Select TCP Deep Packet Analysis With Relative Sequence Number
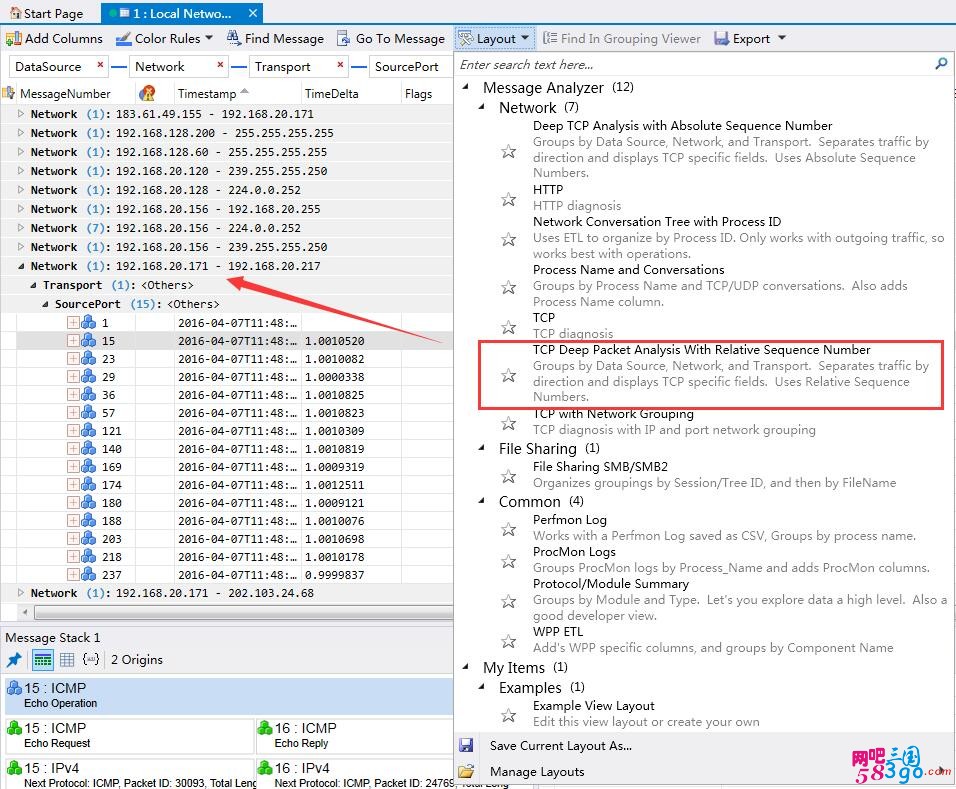 click(x=701, y=350)
